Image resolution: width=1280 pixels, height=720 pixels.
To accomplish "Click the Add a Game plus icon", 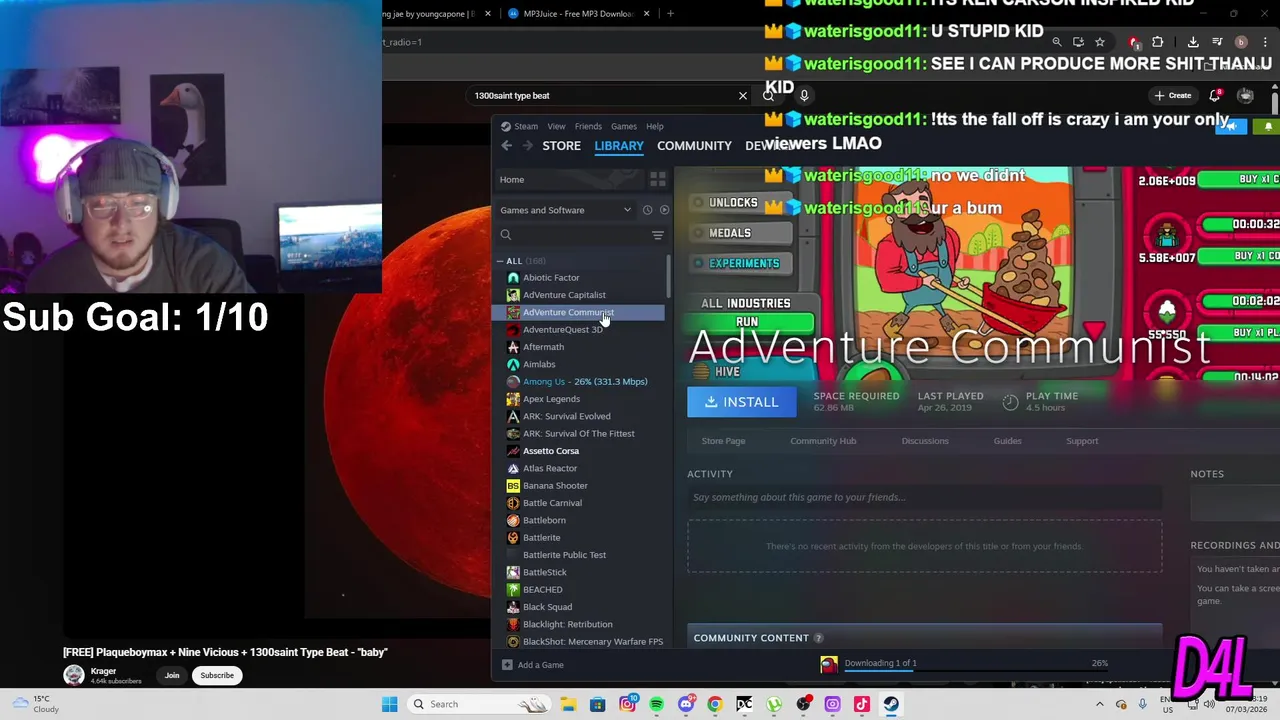I will pos(507,665).
